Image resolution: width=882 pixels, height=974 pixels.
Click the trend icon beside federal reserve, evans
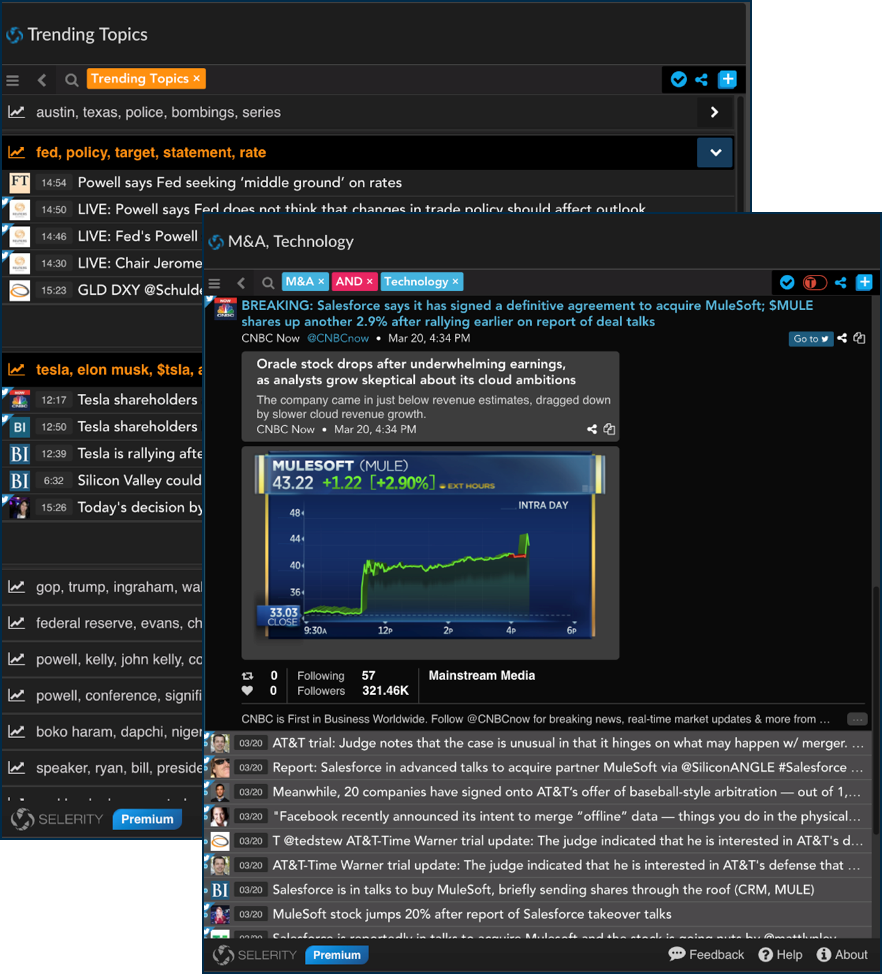[x=17, y=623]
